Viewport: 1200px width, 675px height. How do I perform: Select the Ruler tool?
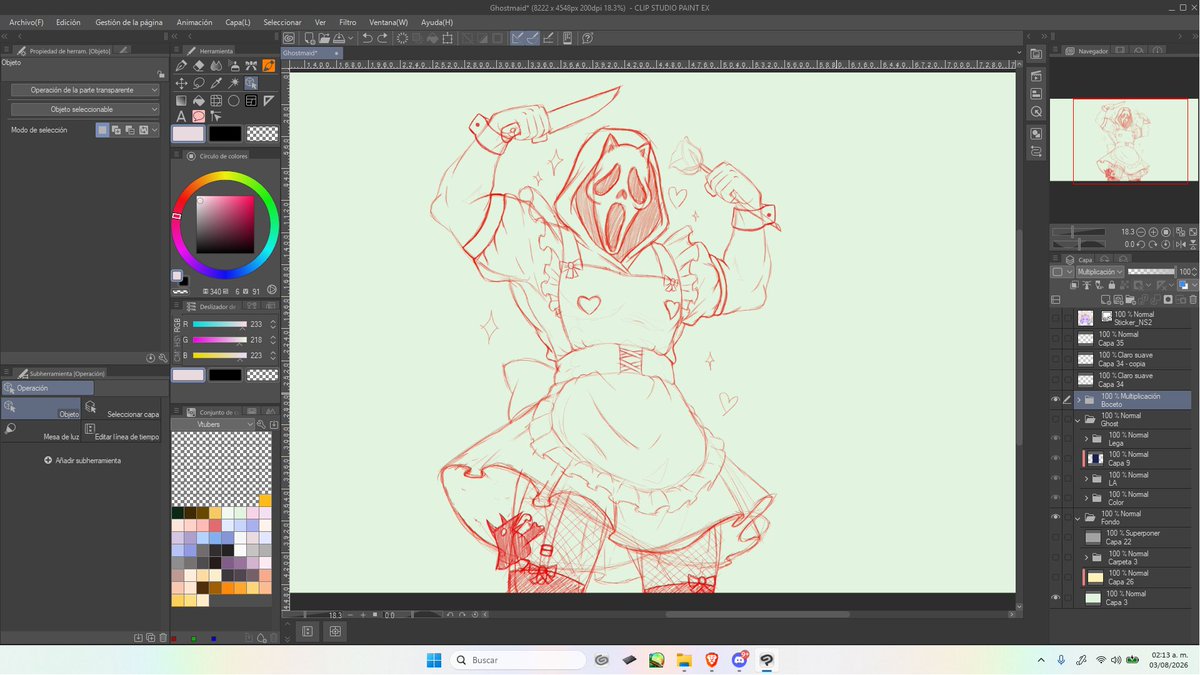coord(268,101)
